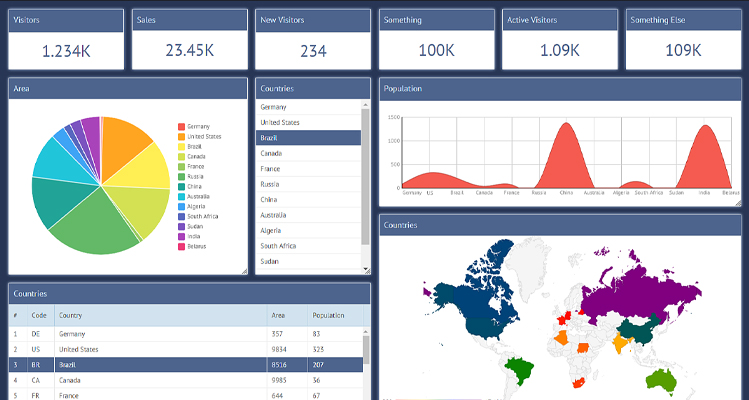Toggle Sudan purple legend swatch

[182, 227]
